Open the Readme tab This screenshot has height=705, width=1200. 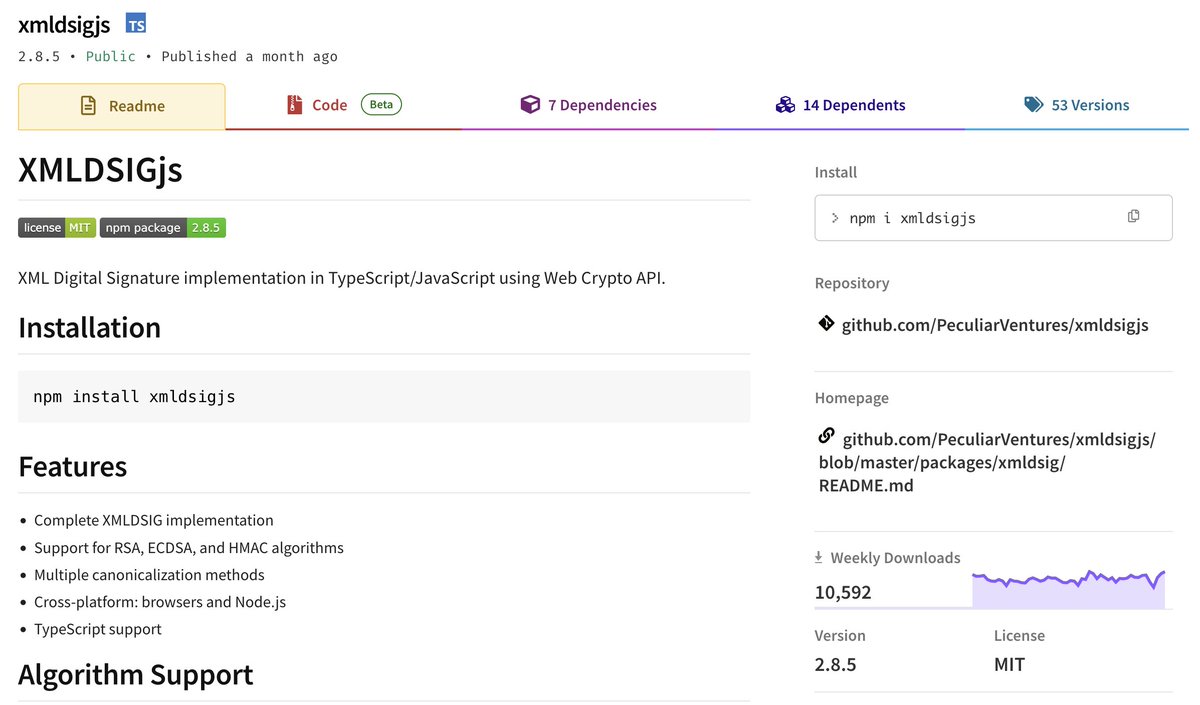click(x=122, y=106)
